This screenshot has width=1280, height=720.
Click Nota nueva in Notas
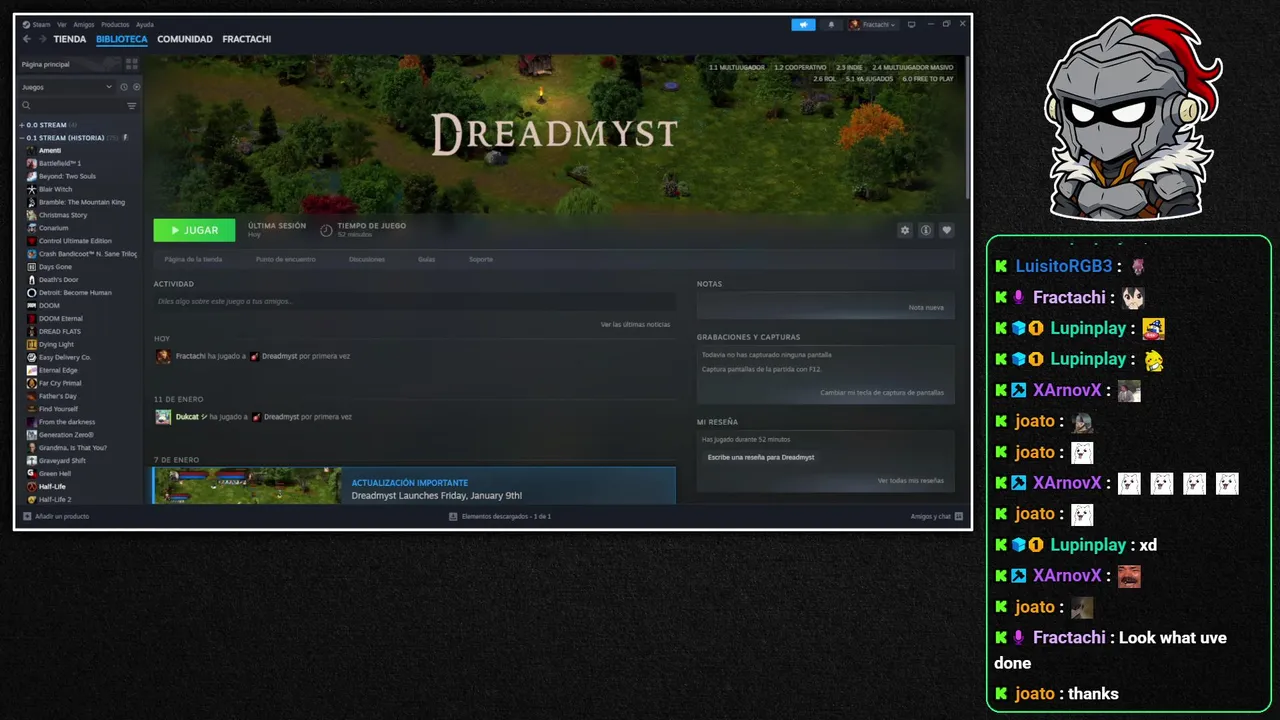926,307
